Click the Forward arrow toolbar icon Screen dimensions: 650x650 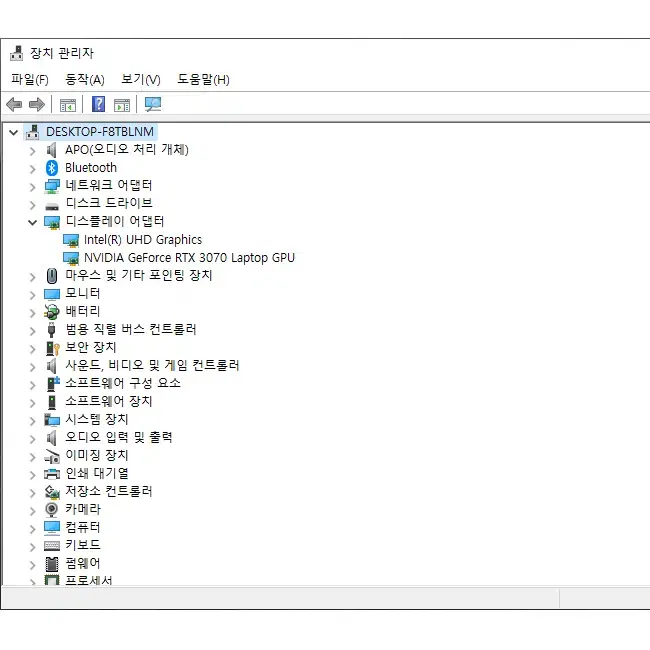tap(37, 104)
